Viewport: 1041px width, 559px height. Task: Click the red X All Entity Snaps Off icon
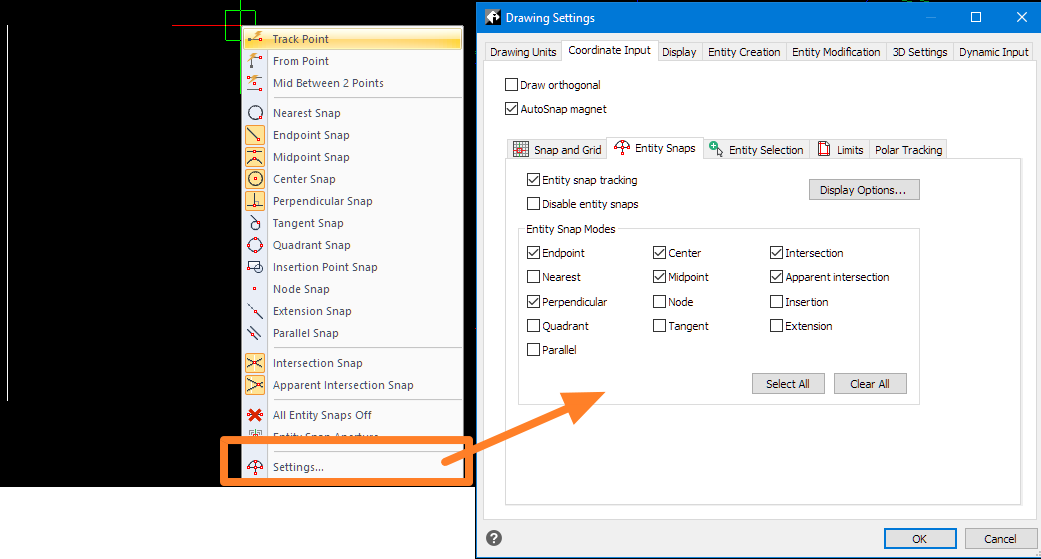[255, 415]
